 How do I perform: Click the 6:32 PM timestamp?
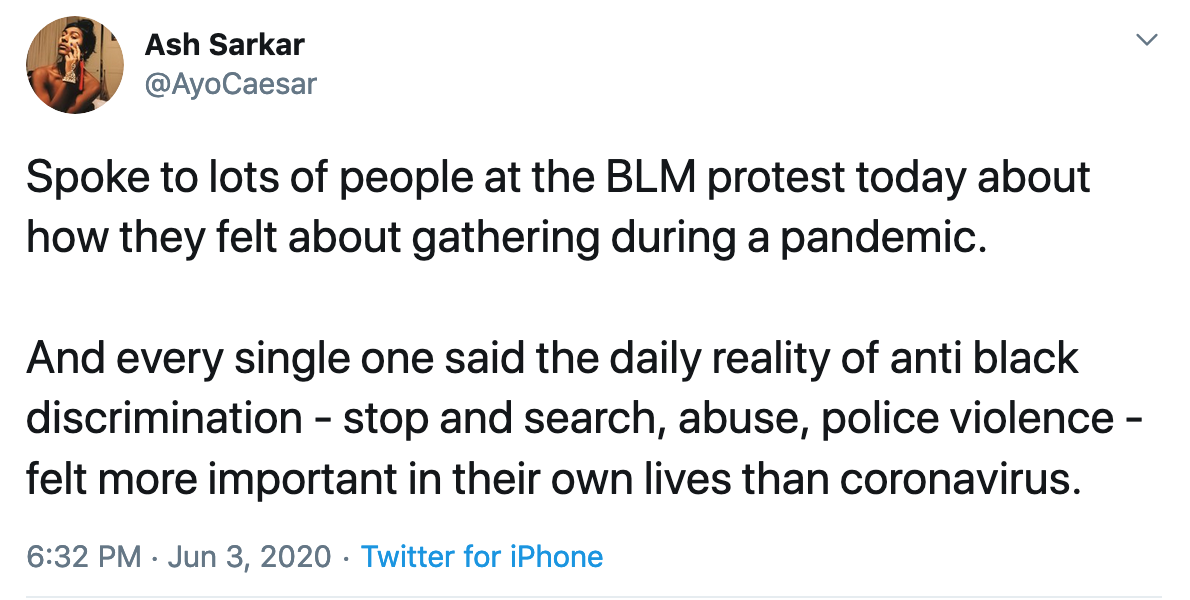(84, 557)
